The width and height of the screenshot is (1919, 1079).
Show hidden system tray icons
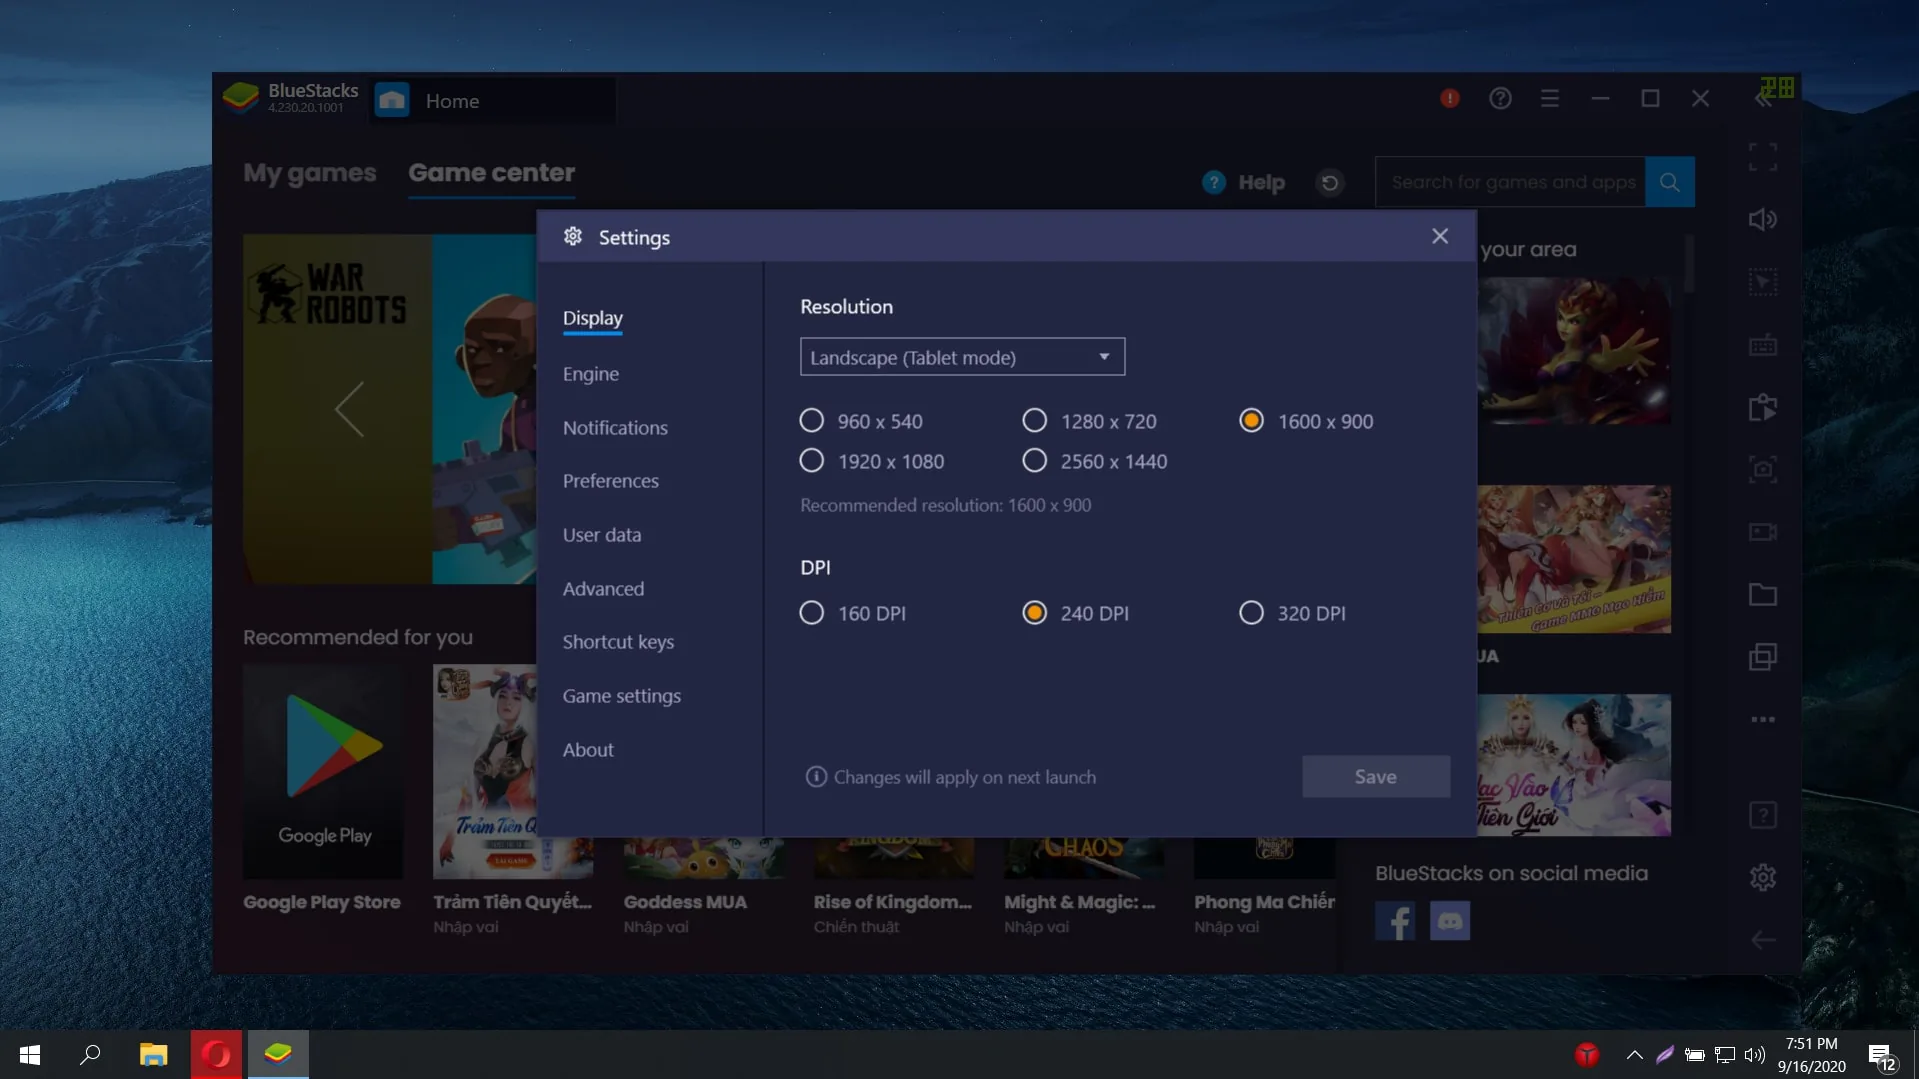(x=1634, y=1055)
